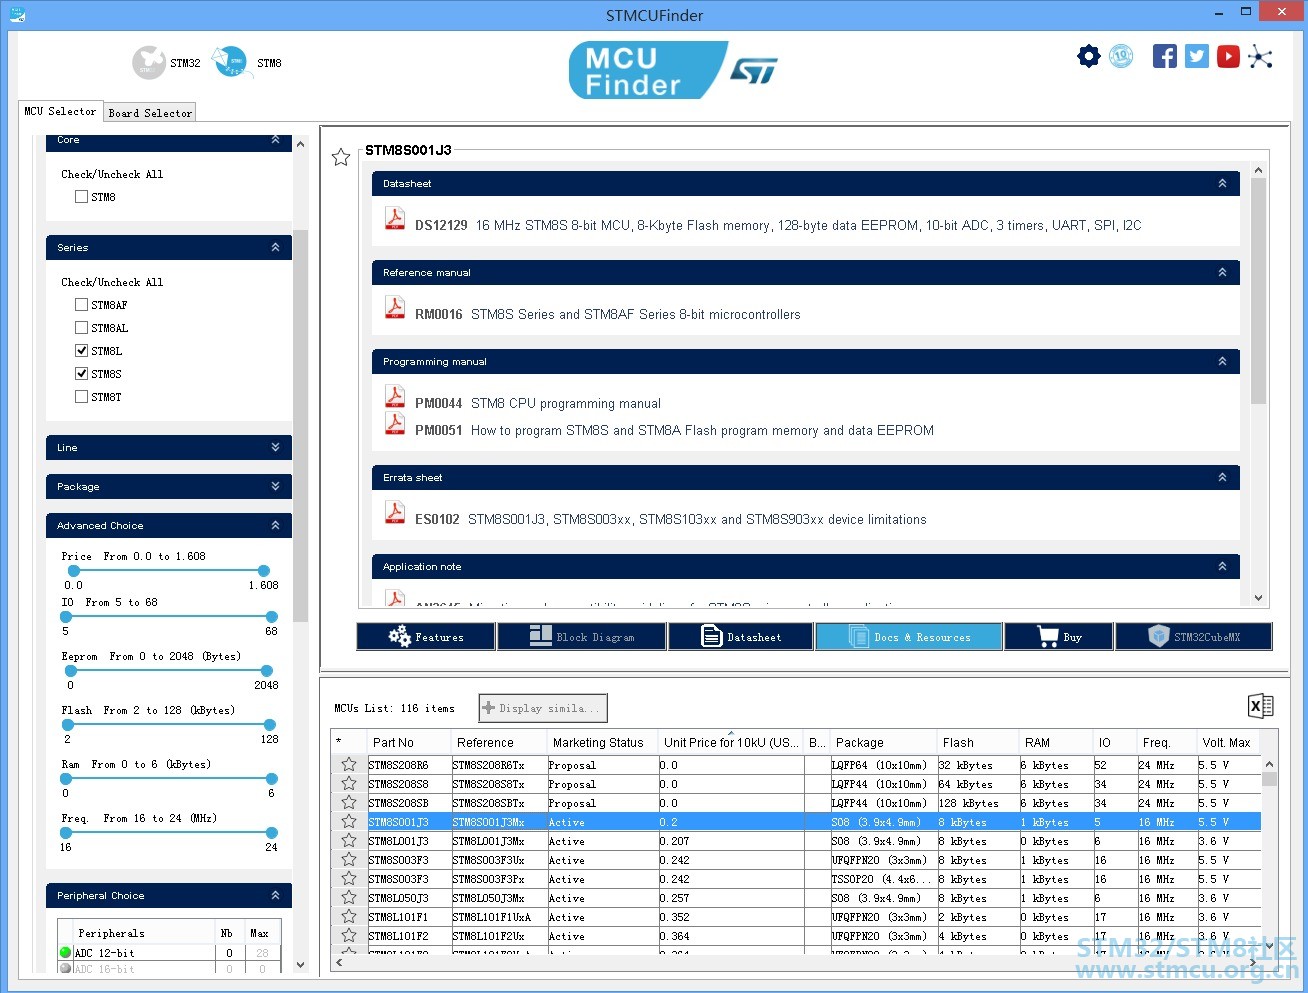The height and width of the screenshot is (993, 1308).
Task: Click the Price maximum slider handle
Action: 264,570
